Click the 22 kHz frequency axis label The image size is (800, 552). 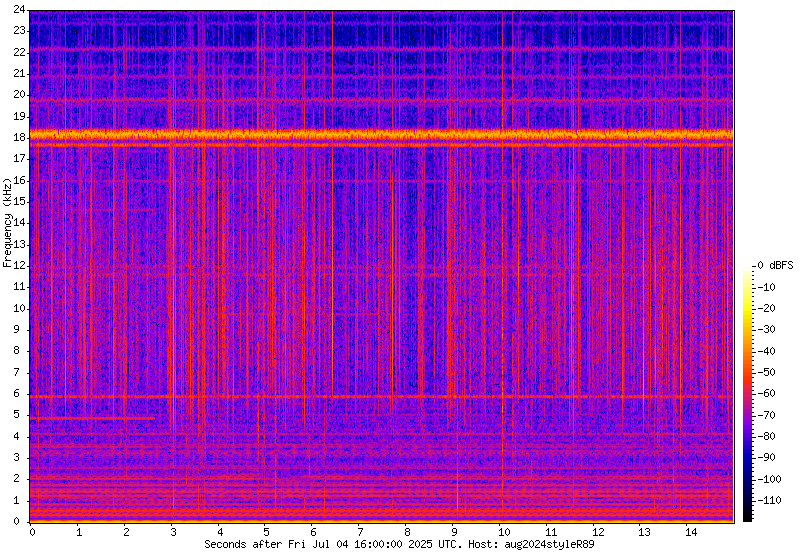19,52
